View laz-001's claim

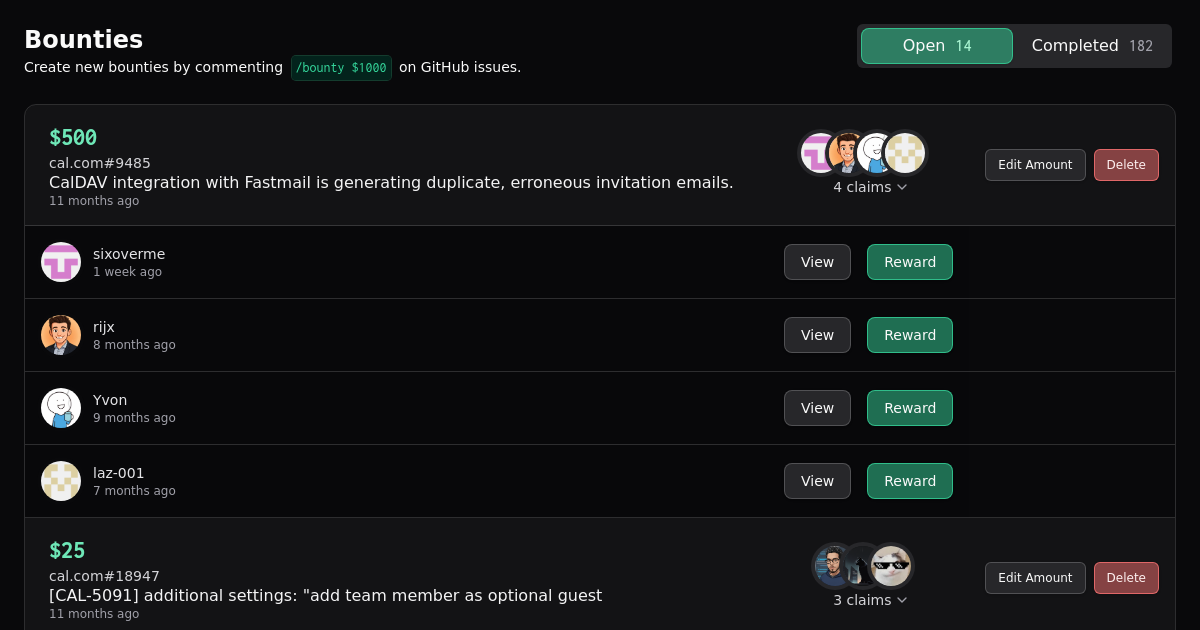817,481
